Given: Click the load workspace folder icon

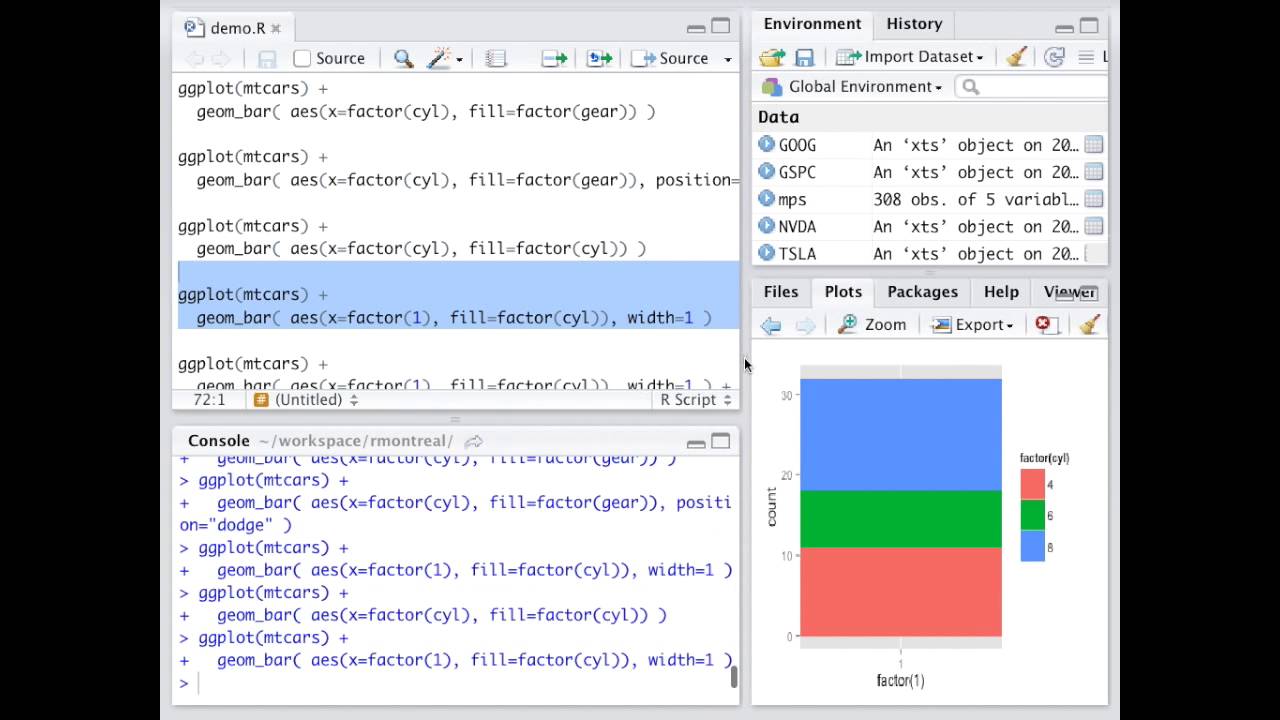Looking at the screenshot, I should 772,57.
